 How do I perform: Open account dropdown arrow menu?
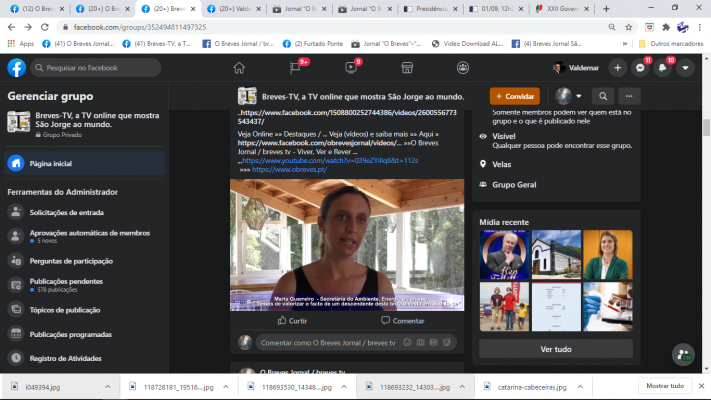(x=685, y=68)
